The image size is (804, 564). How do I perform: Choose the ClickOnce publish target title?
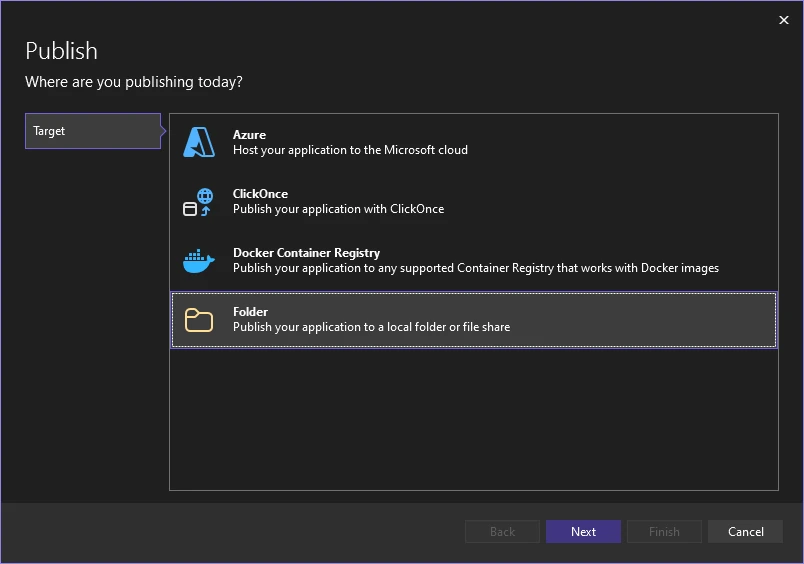pos(260,194)
